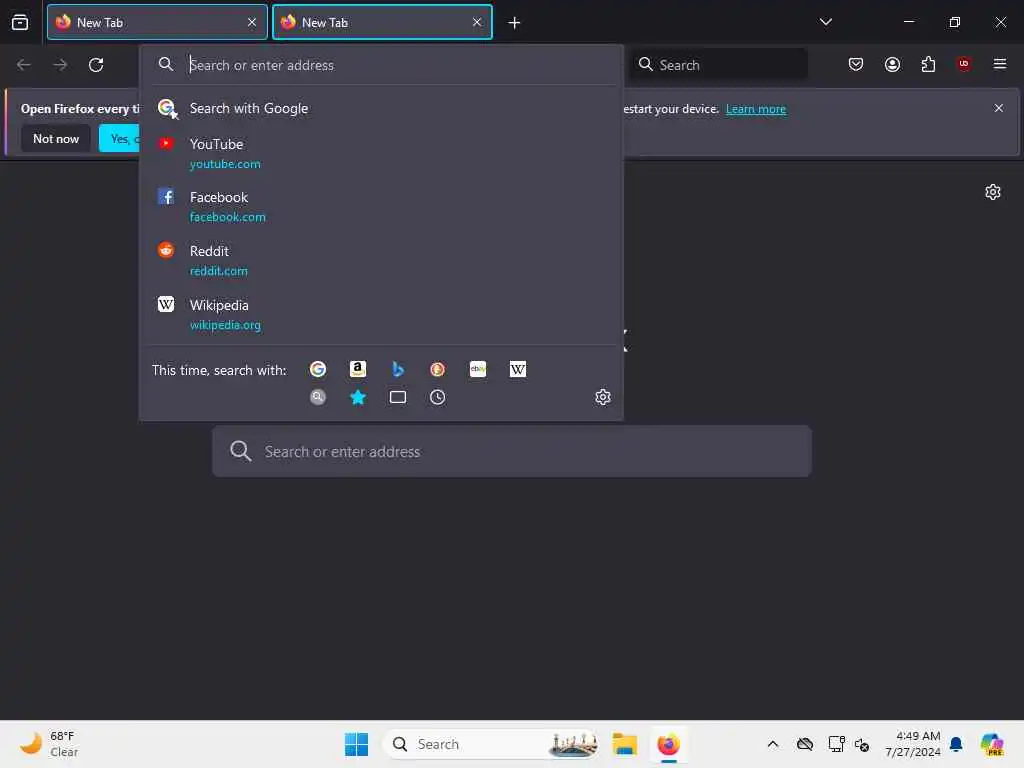The height and width of the screenshot is (768, 1024).
Task: Click the Firefox taskbar icon
Action: click(x=669, y=744)
